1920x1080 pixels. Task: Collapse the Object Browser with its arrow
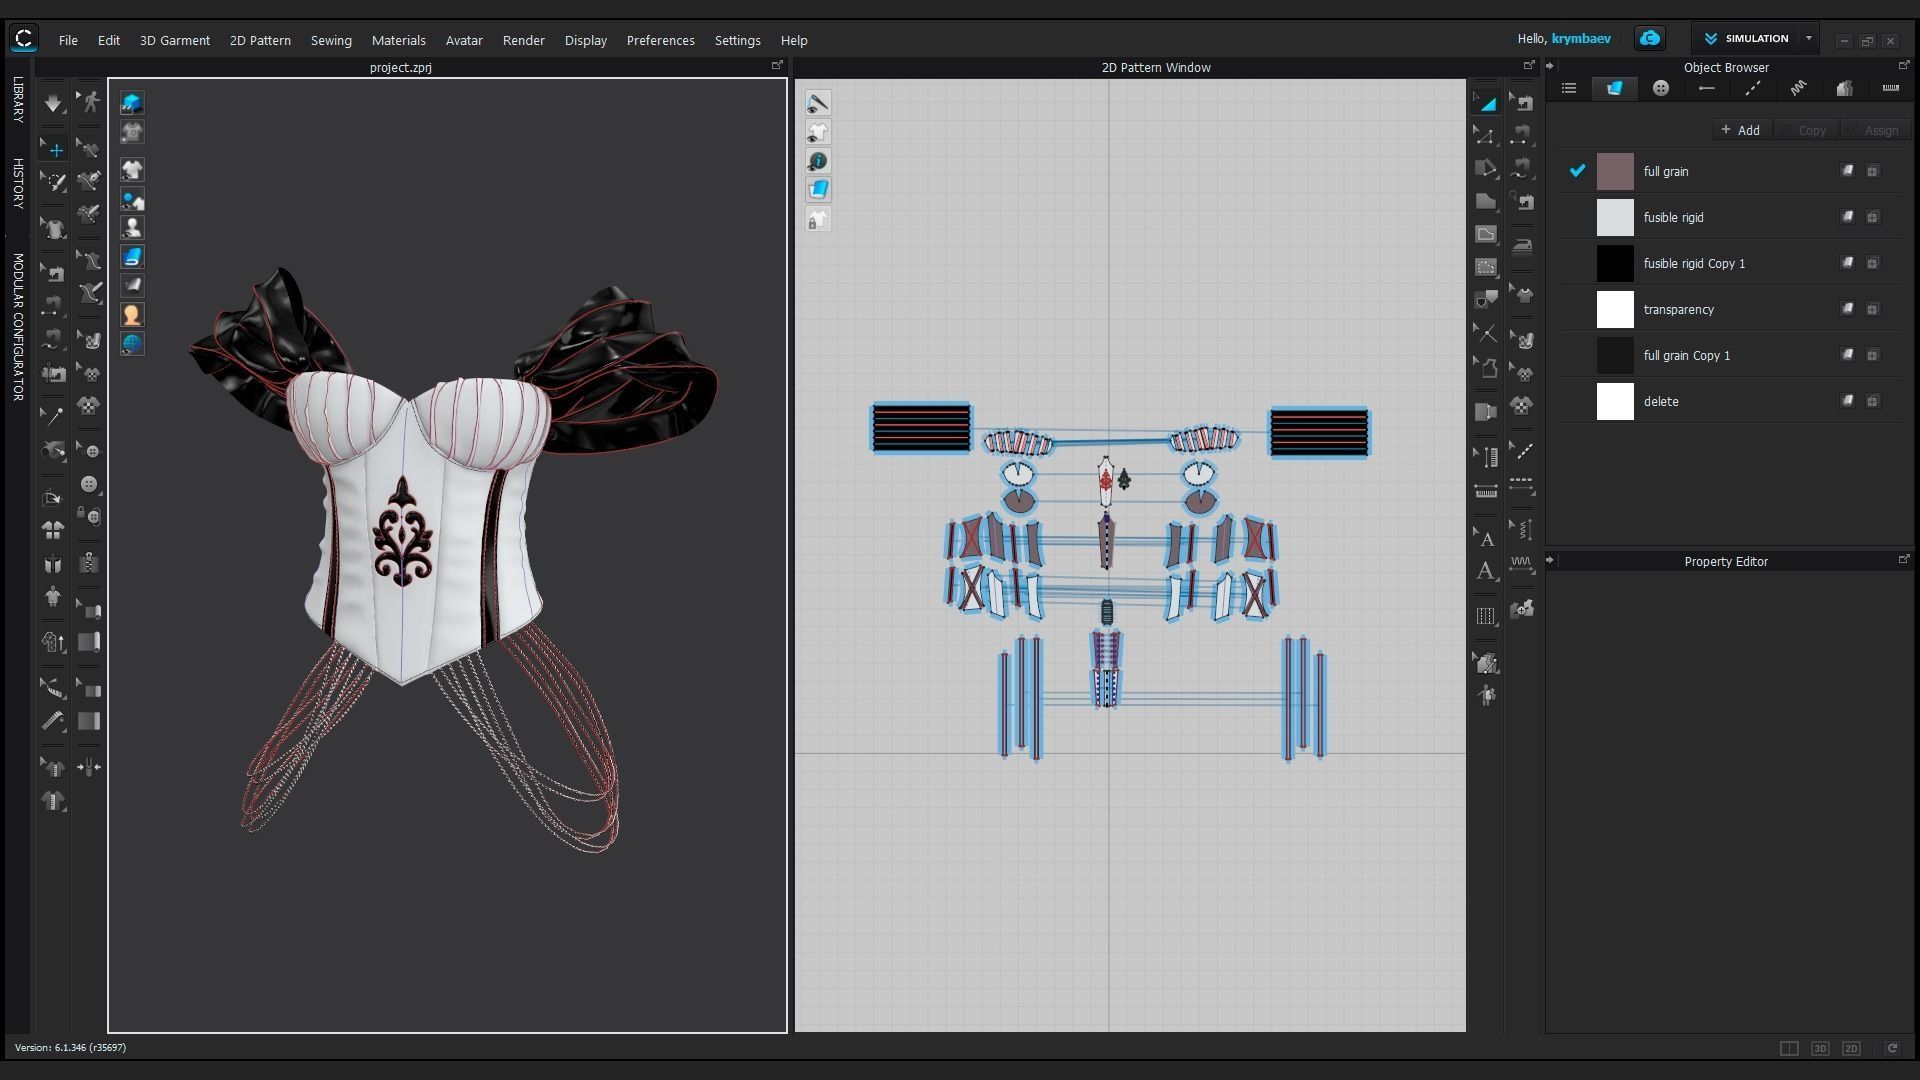(1550, 66)
